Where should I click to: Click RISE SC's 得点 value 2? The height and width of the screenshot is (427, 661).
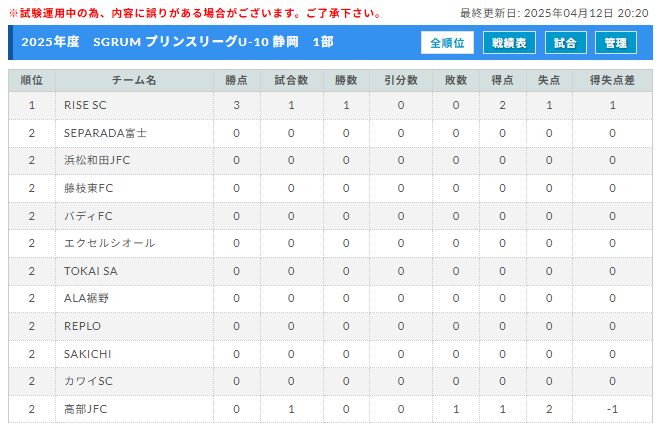click(x=502, y=105)
